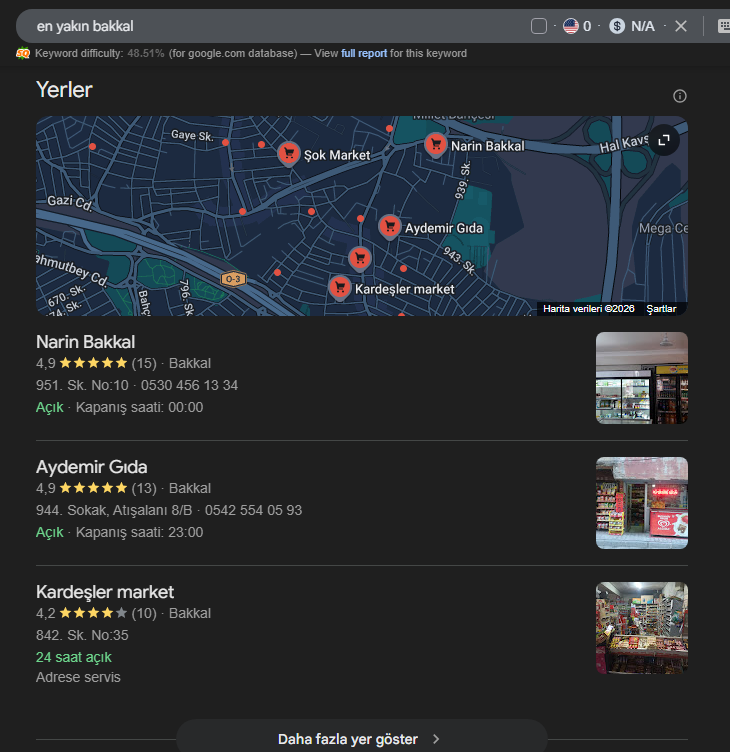This screenshot has height=752, width=730.
Task: Click the SEOquake logo icon
Action: 23,53
